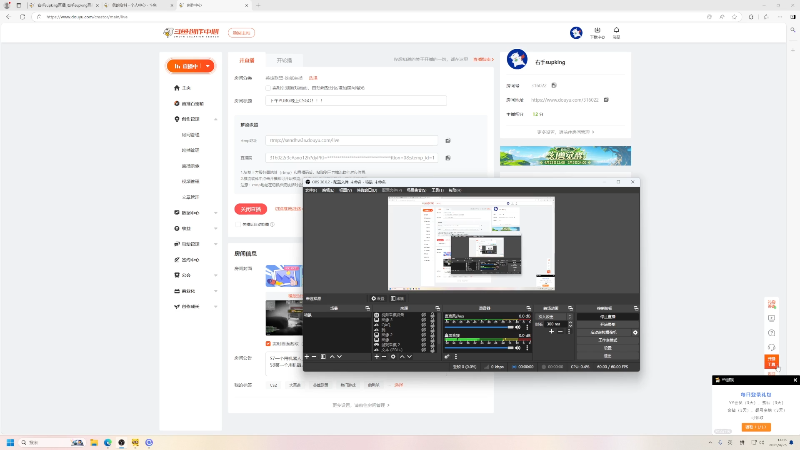The height and width of the screenshot is (450, 800).
Task: Open the File menu in OBS
Action: 311,190
